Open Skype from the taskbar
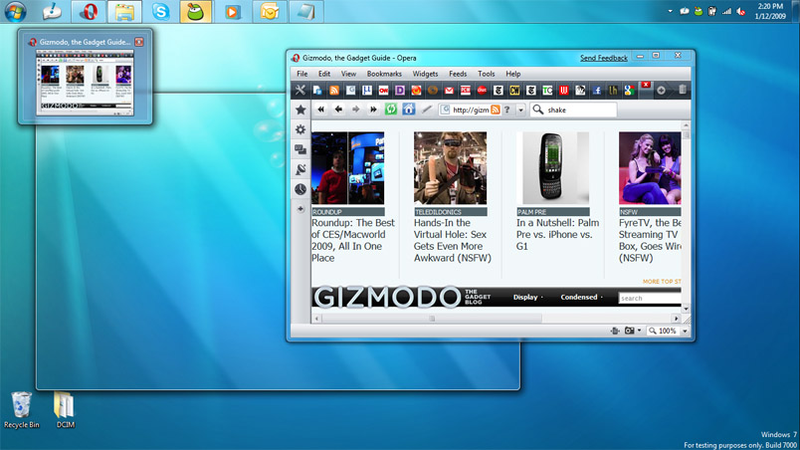Image resolution: width=800 pixels, height=450 pixels. click(x=161, y=11)
